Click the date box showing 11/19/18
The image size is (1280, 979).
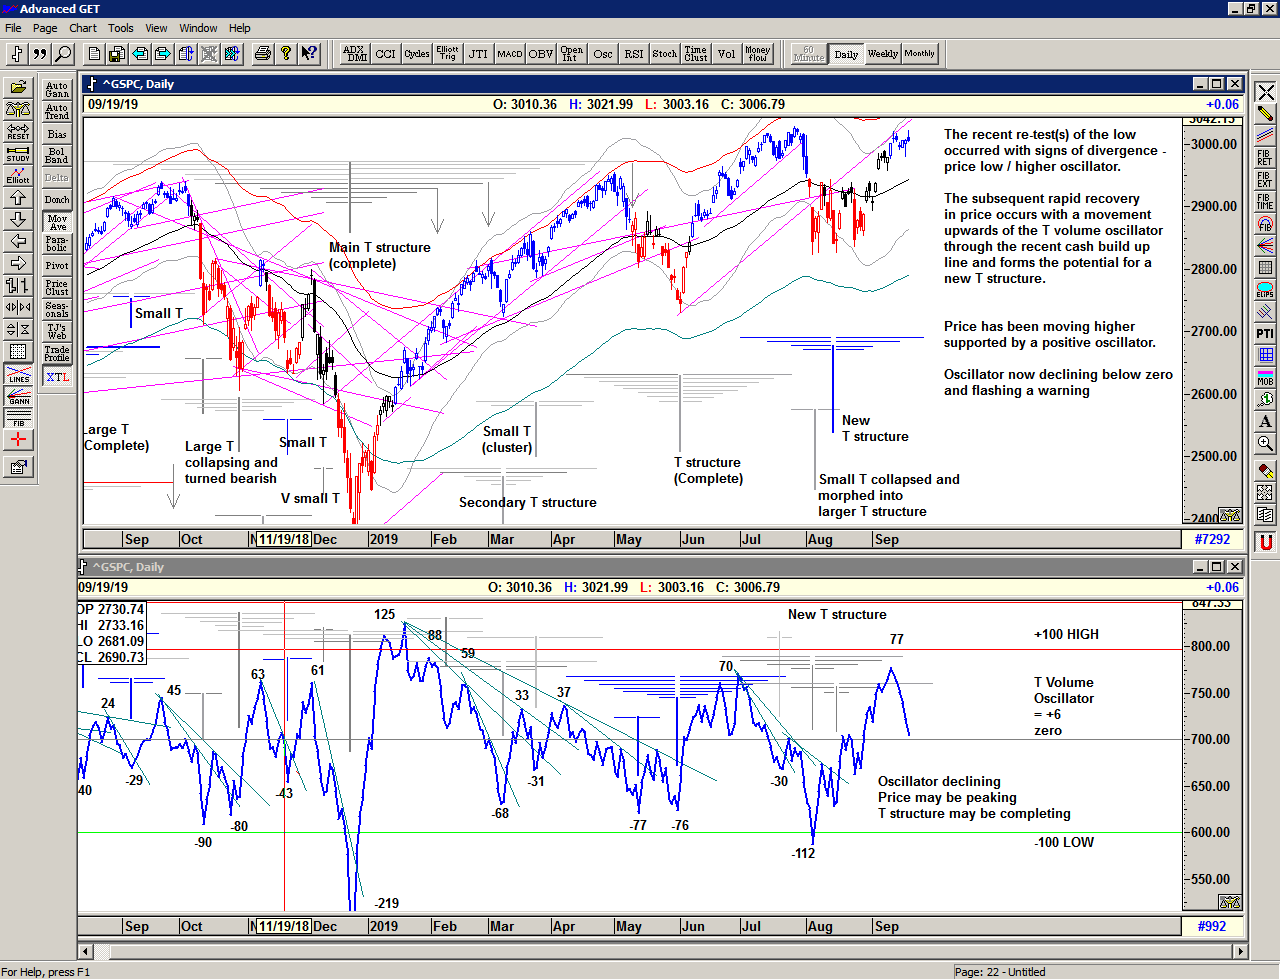coord(282,539)
